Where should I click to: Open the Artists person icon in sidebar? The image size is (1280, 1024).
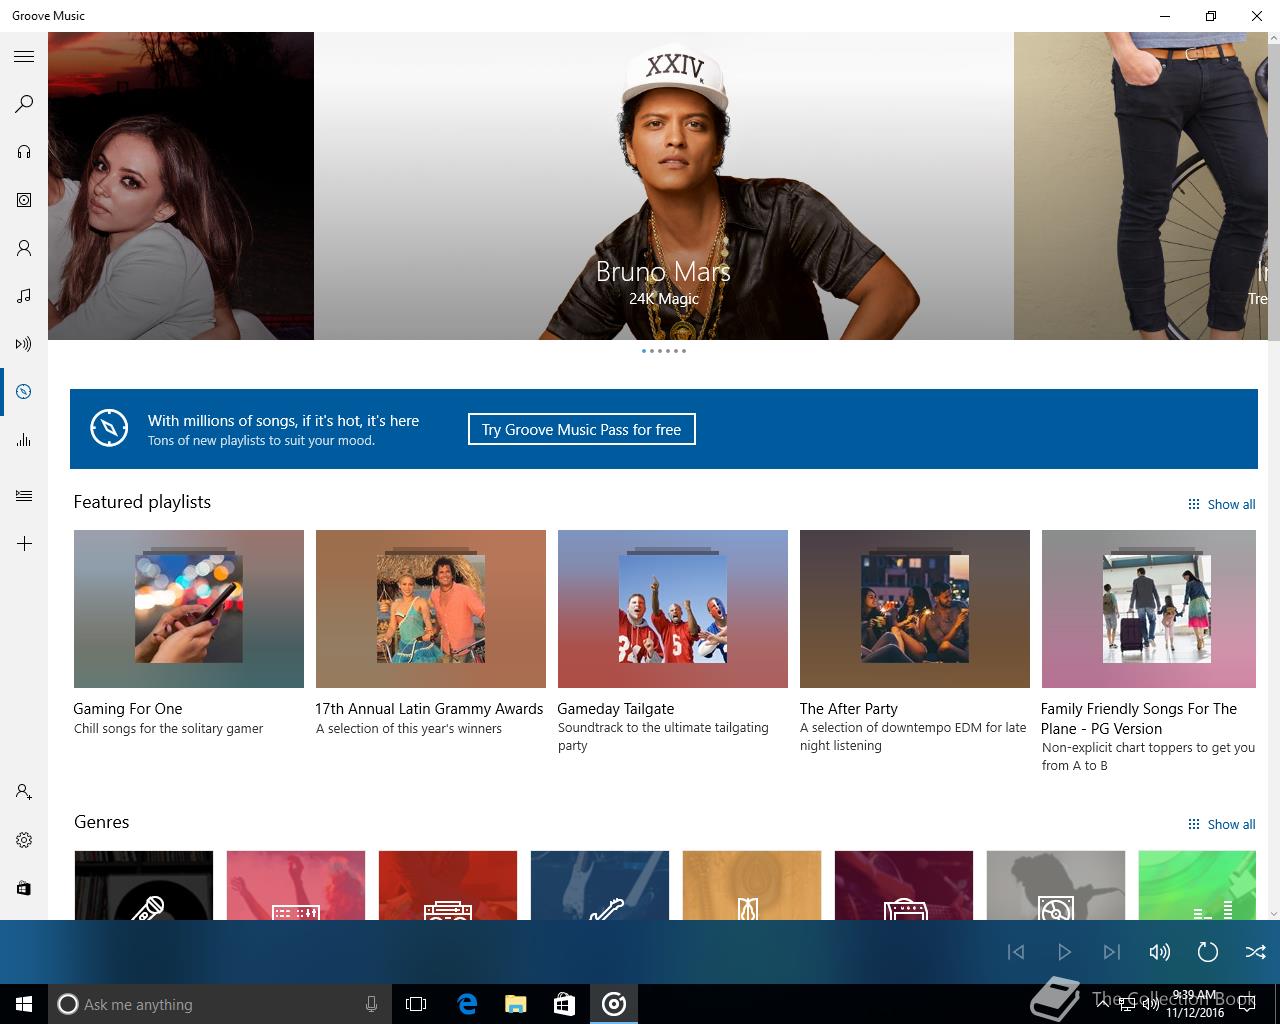(x=24, y=248)
